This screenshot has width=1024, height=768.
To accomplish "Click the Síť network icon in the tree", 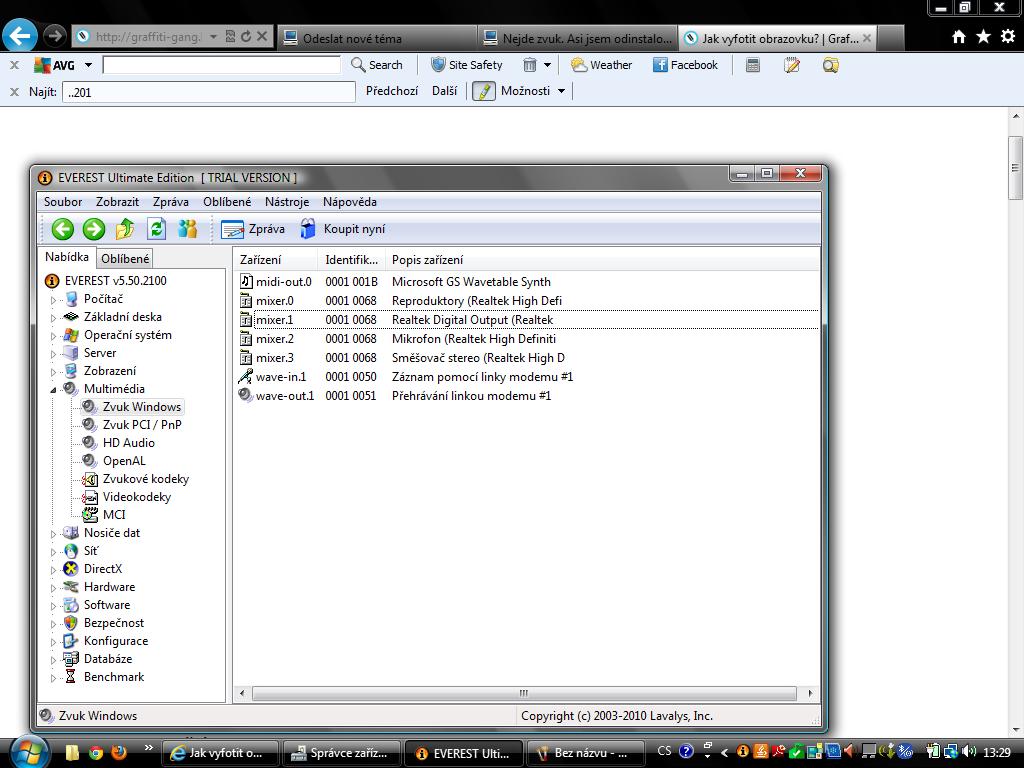I will point(71,551).
